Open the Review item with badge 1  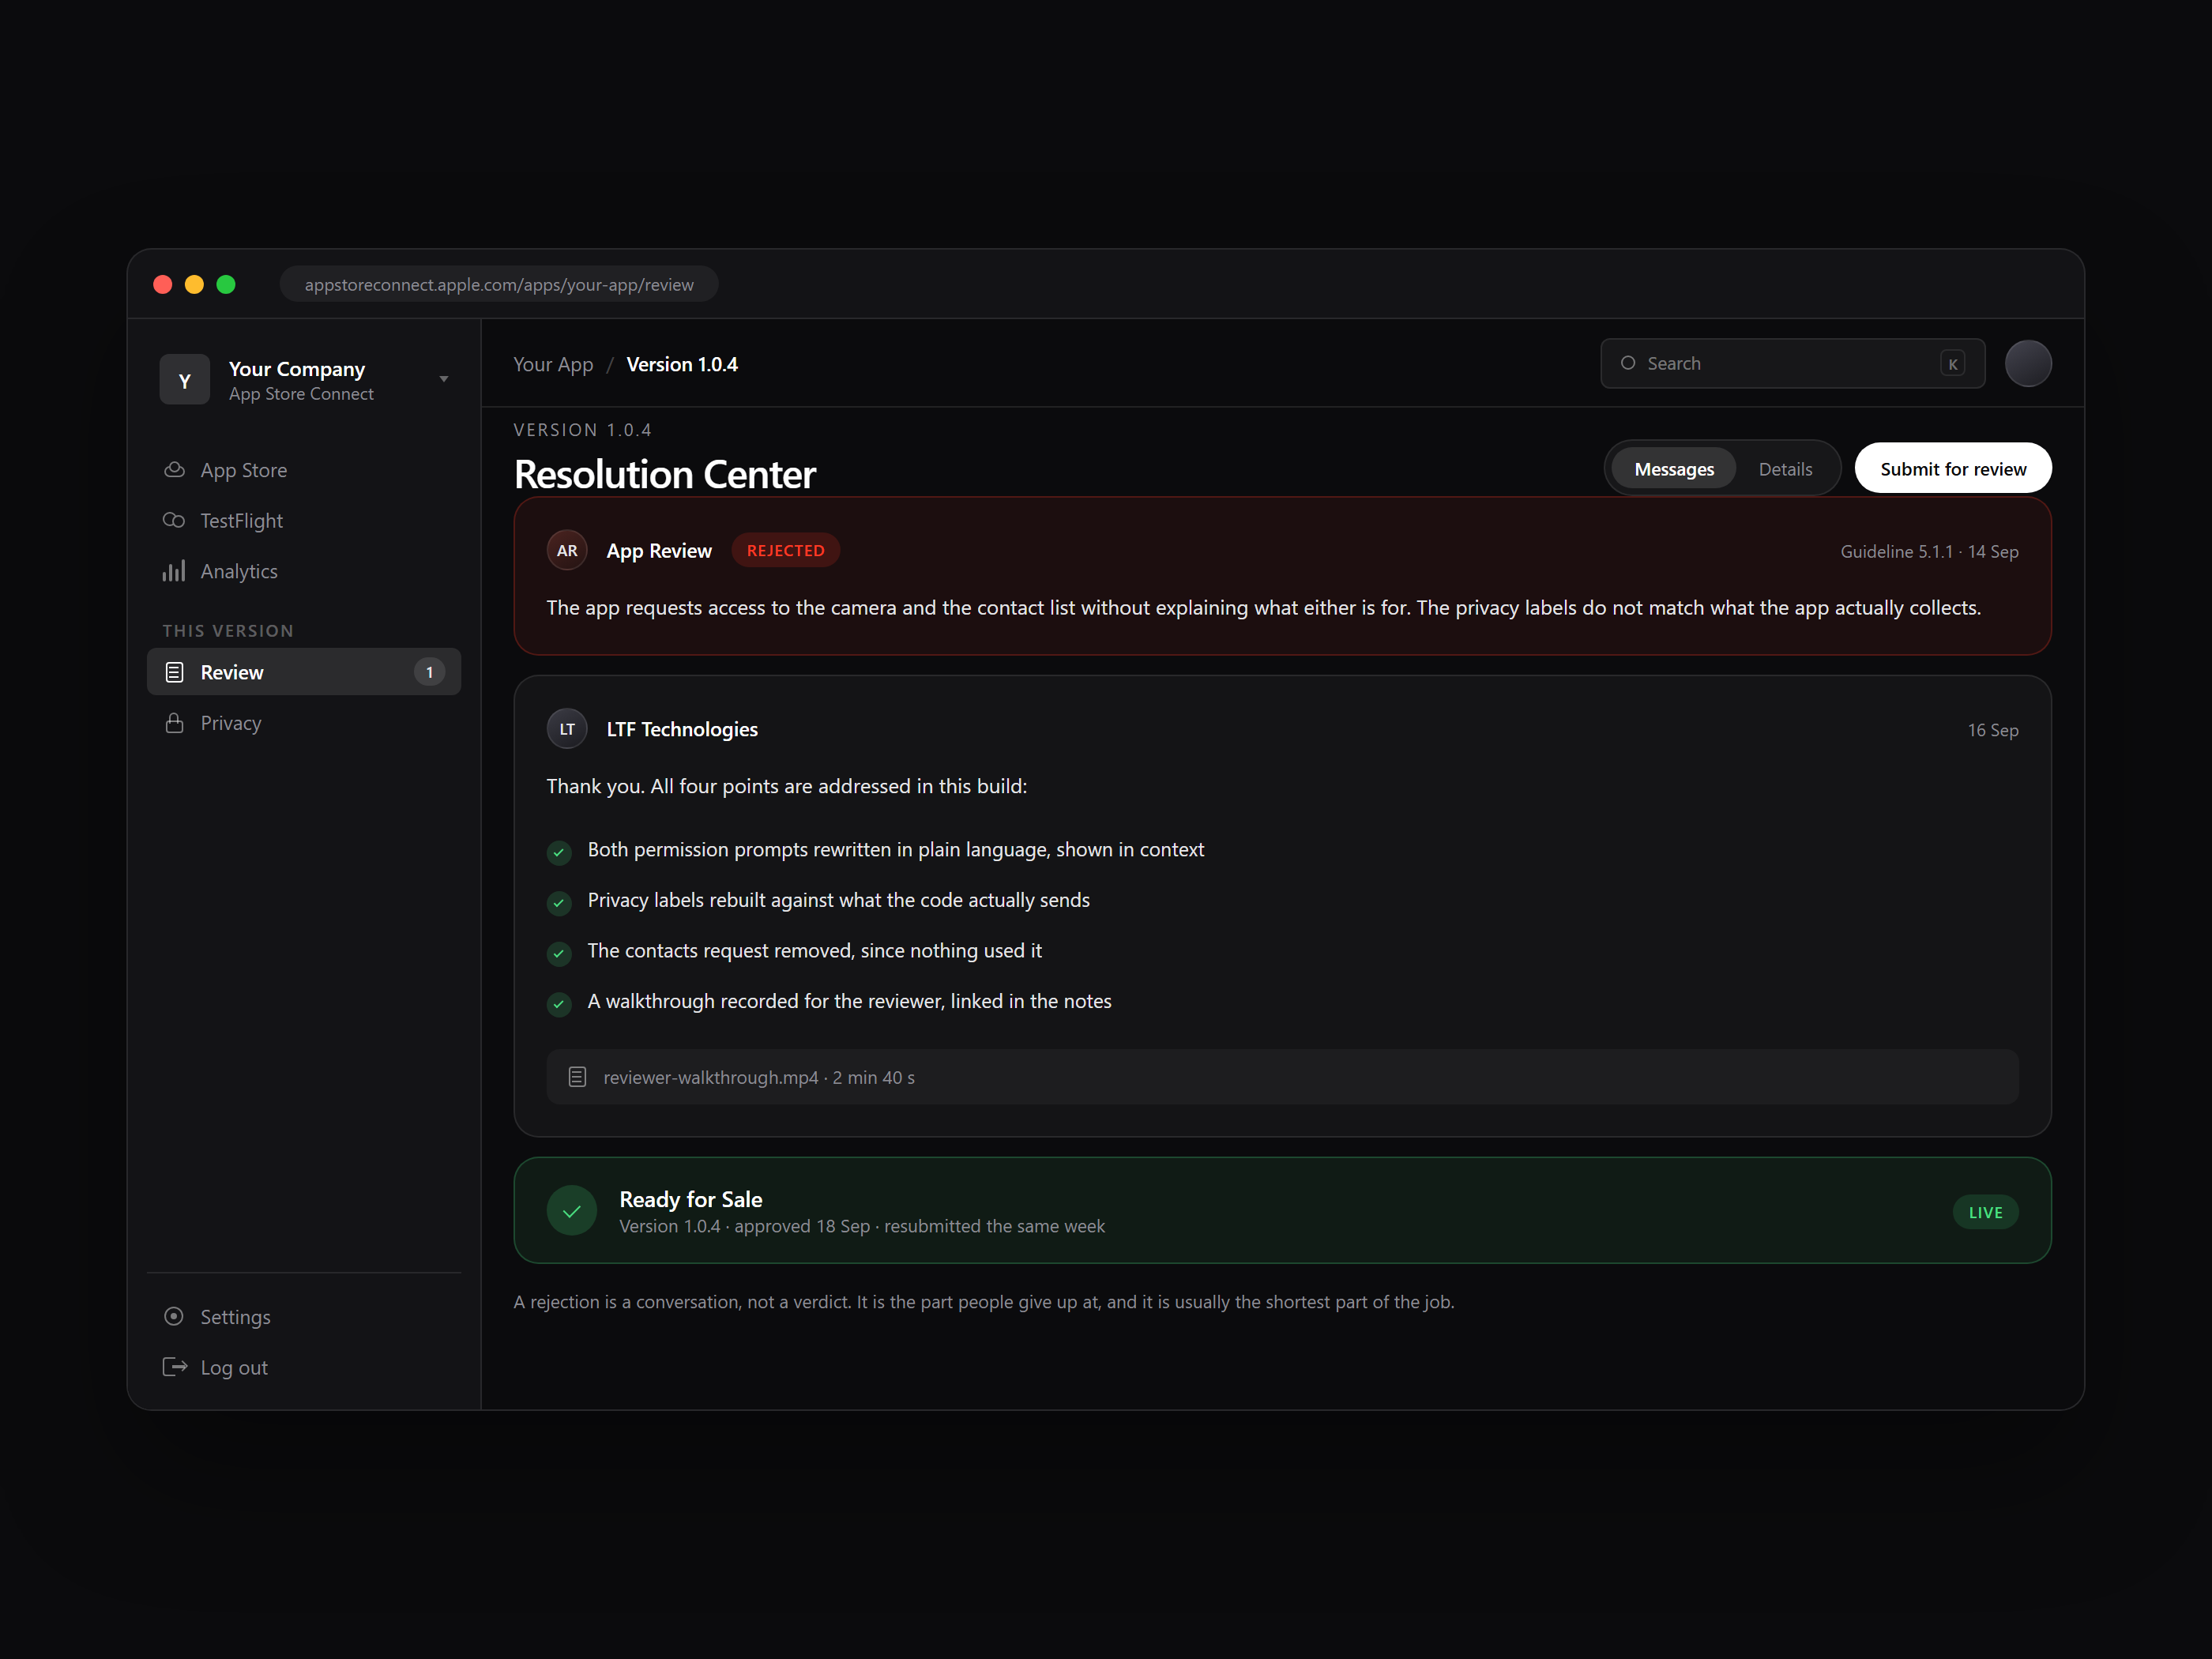coord(304,672)
